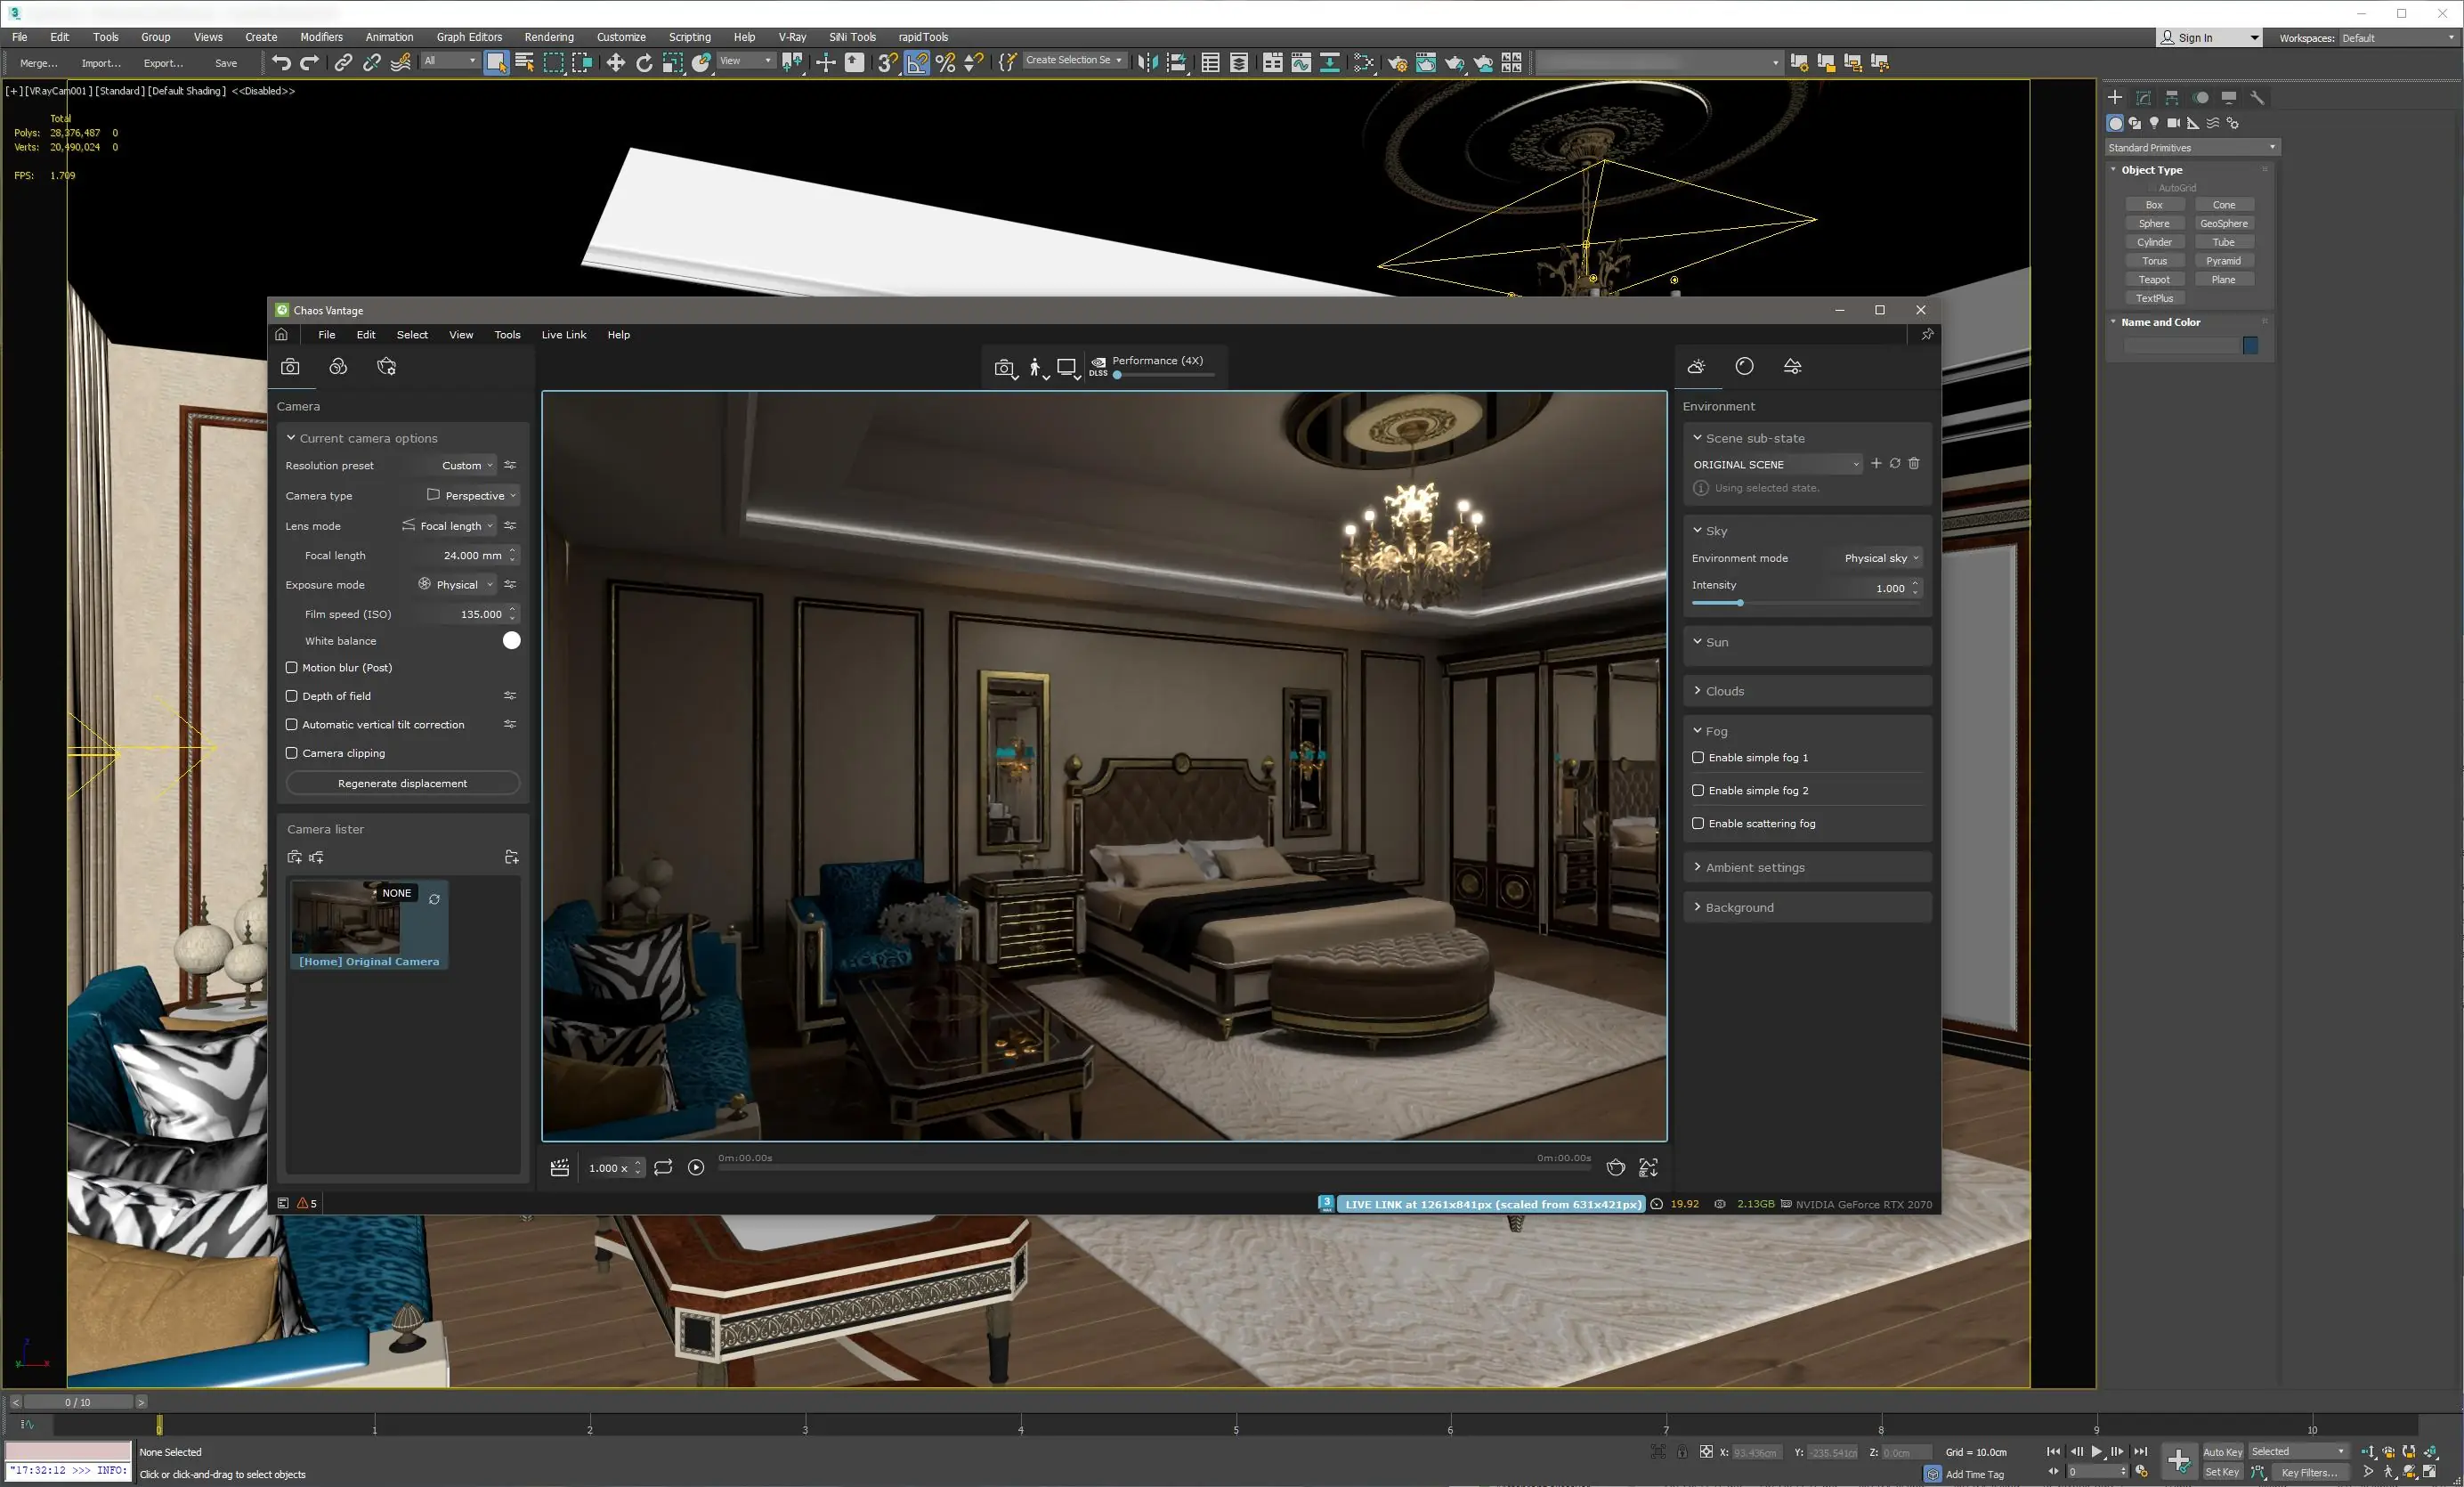Image resolution: width=2464 pixels, height=1487 pixels.
Task: Open the Rendering menu in 3ds Max
Action: (x=548, y=37)
